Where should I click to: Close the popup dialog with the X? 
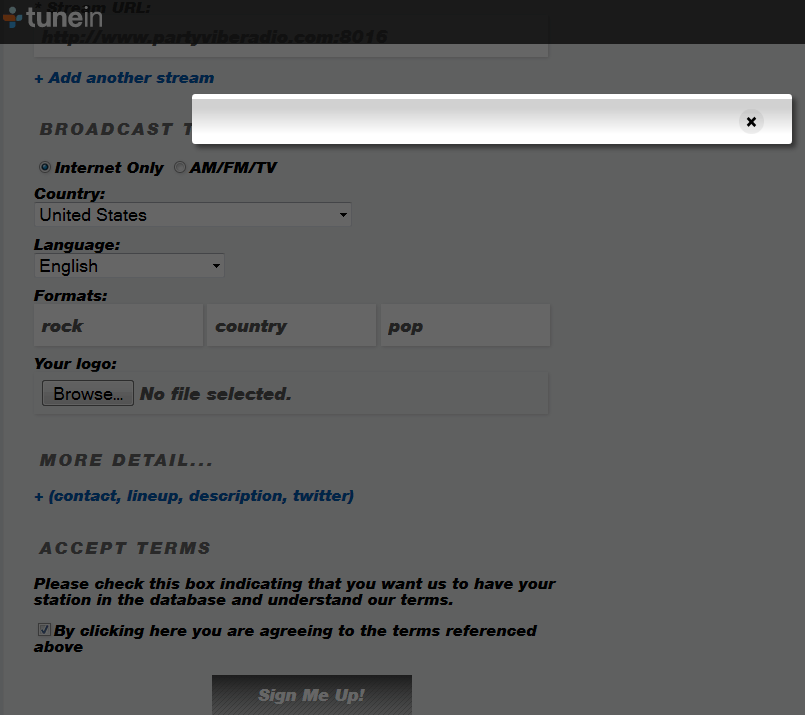click(751, 122)
